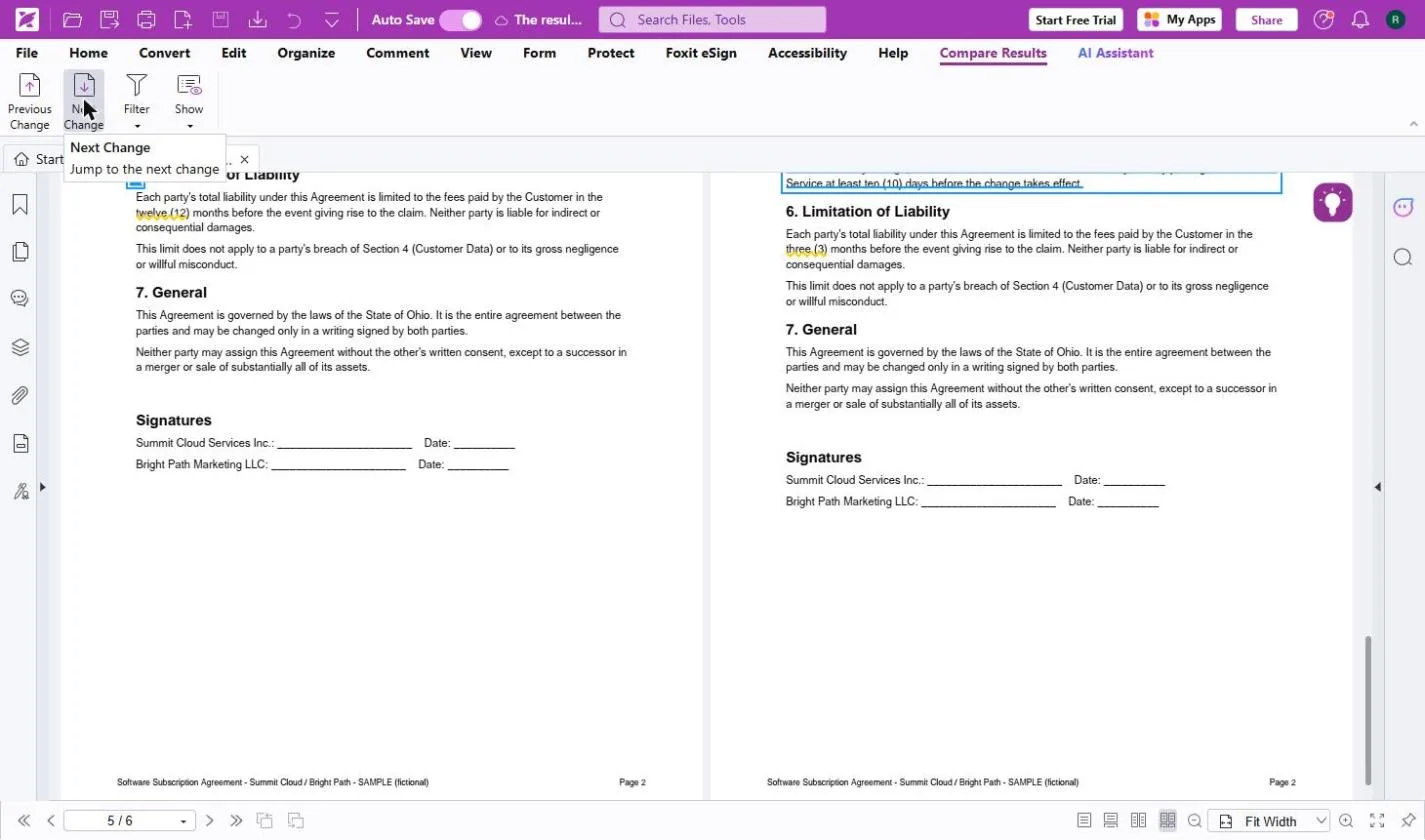The image size is (1425, 840).
Task: Open the Filter dropdown in the ribbon
Action: 137,102
